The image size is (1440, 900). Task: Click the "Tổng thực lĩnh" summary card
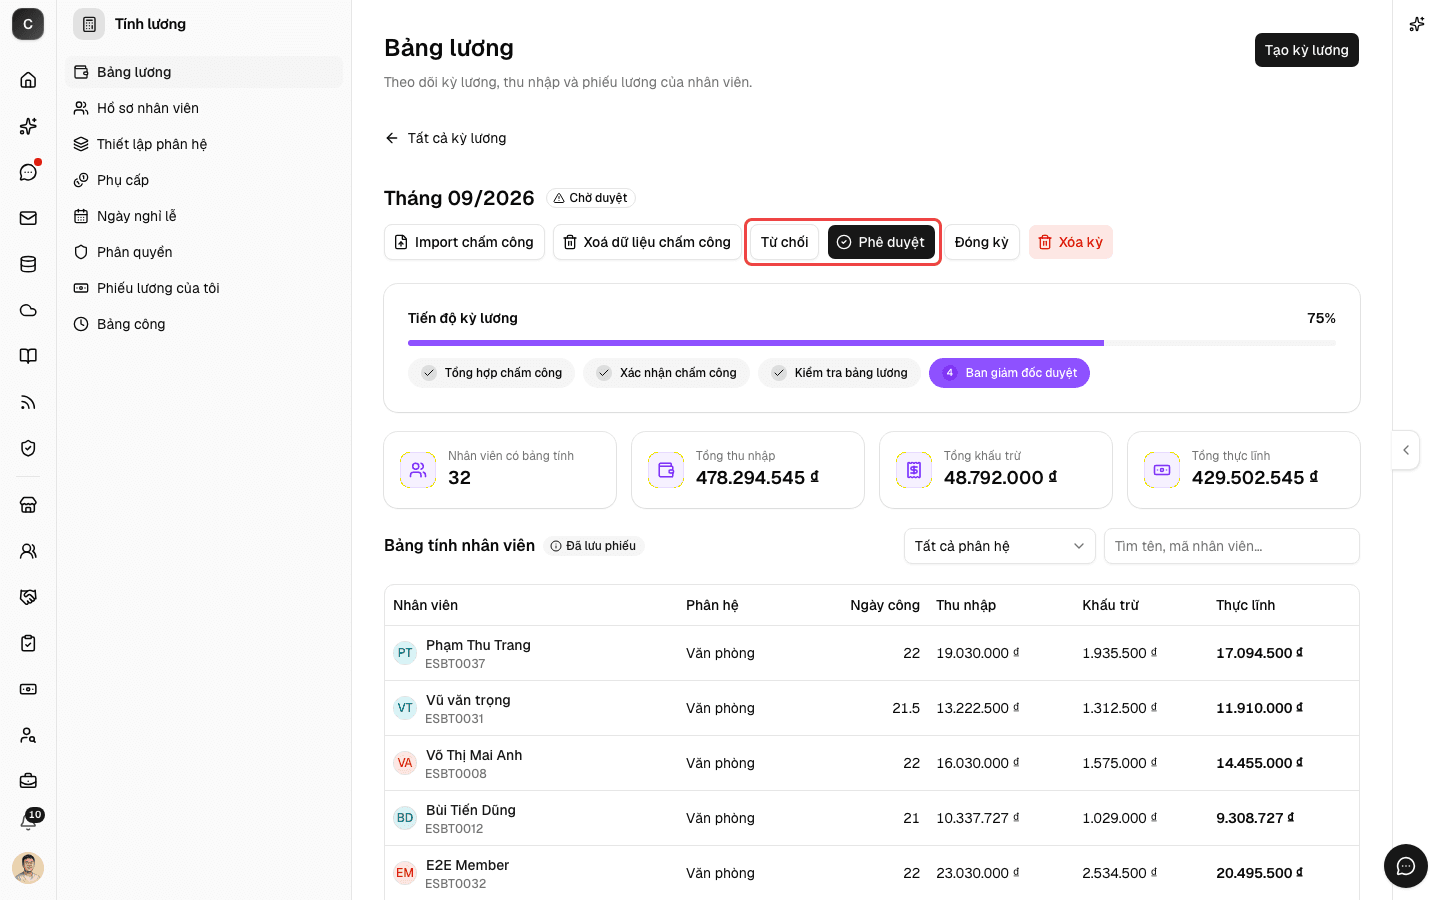tap(1243, 470)
